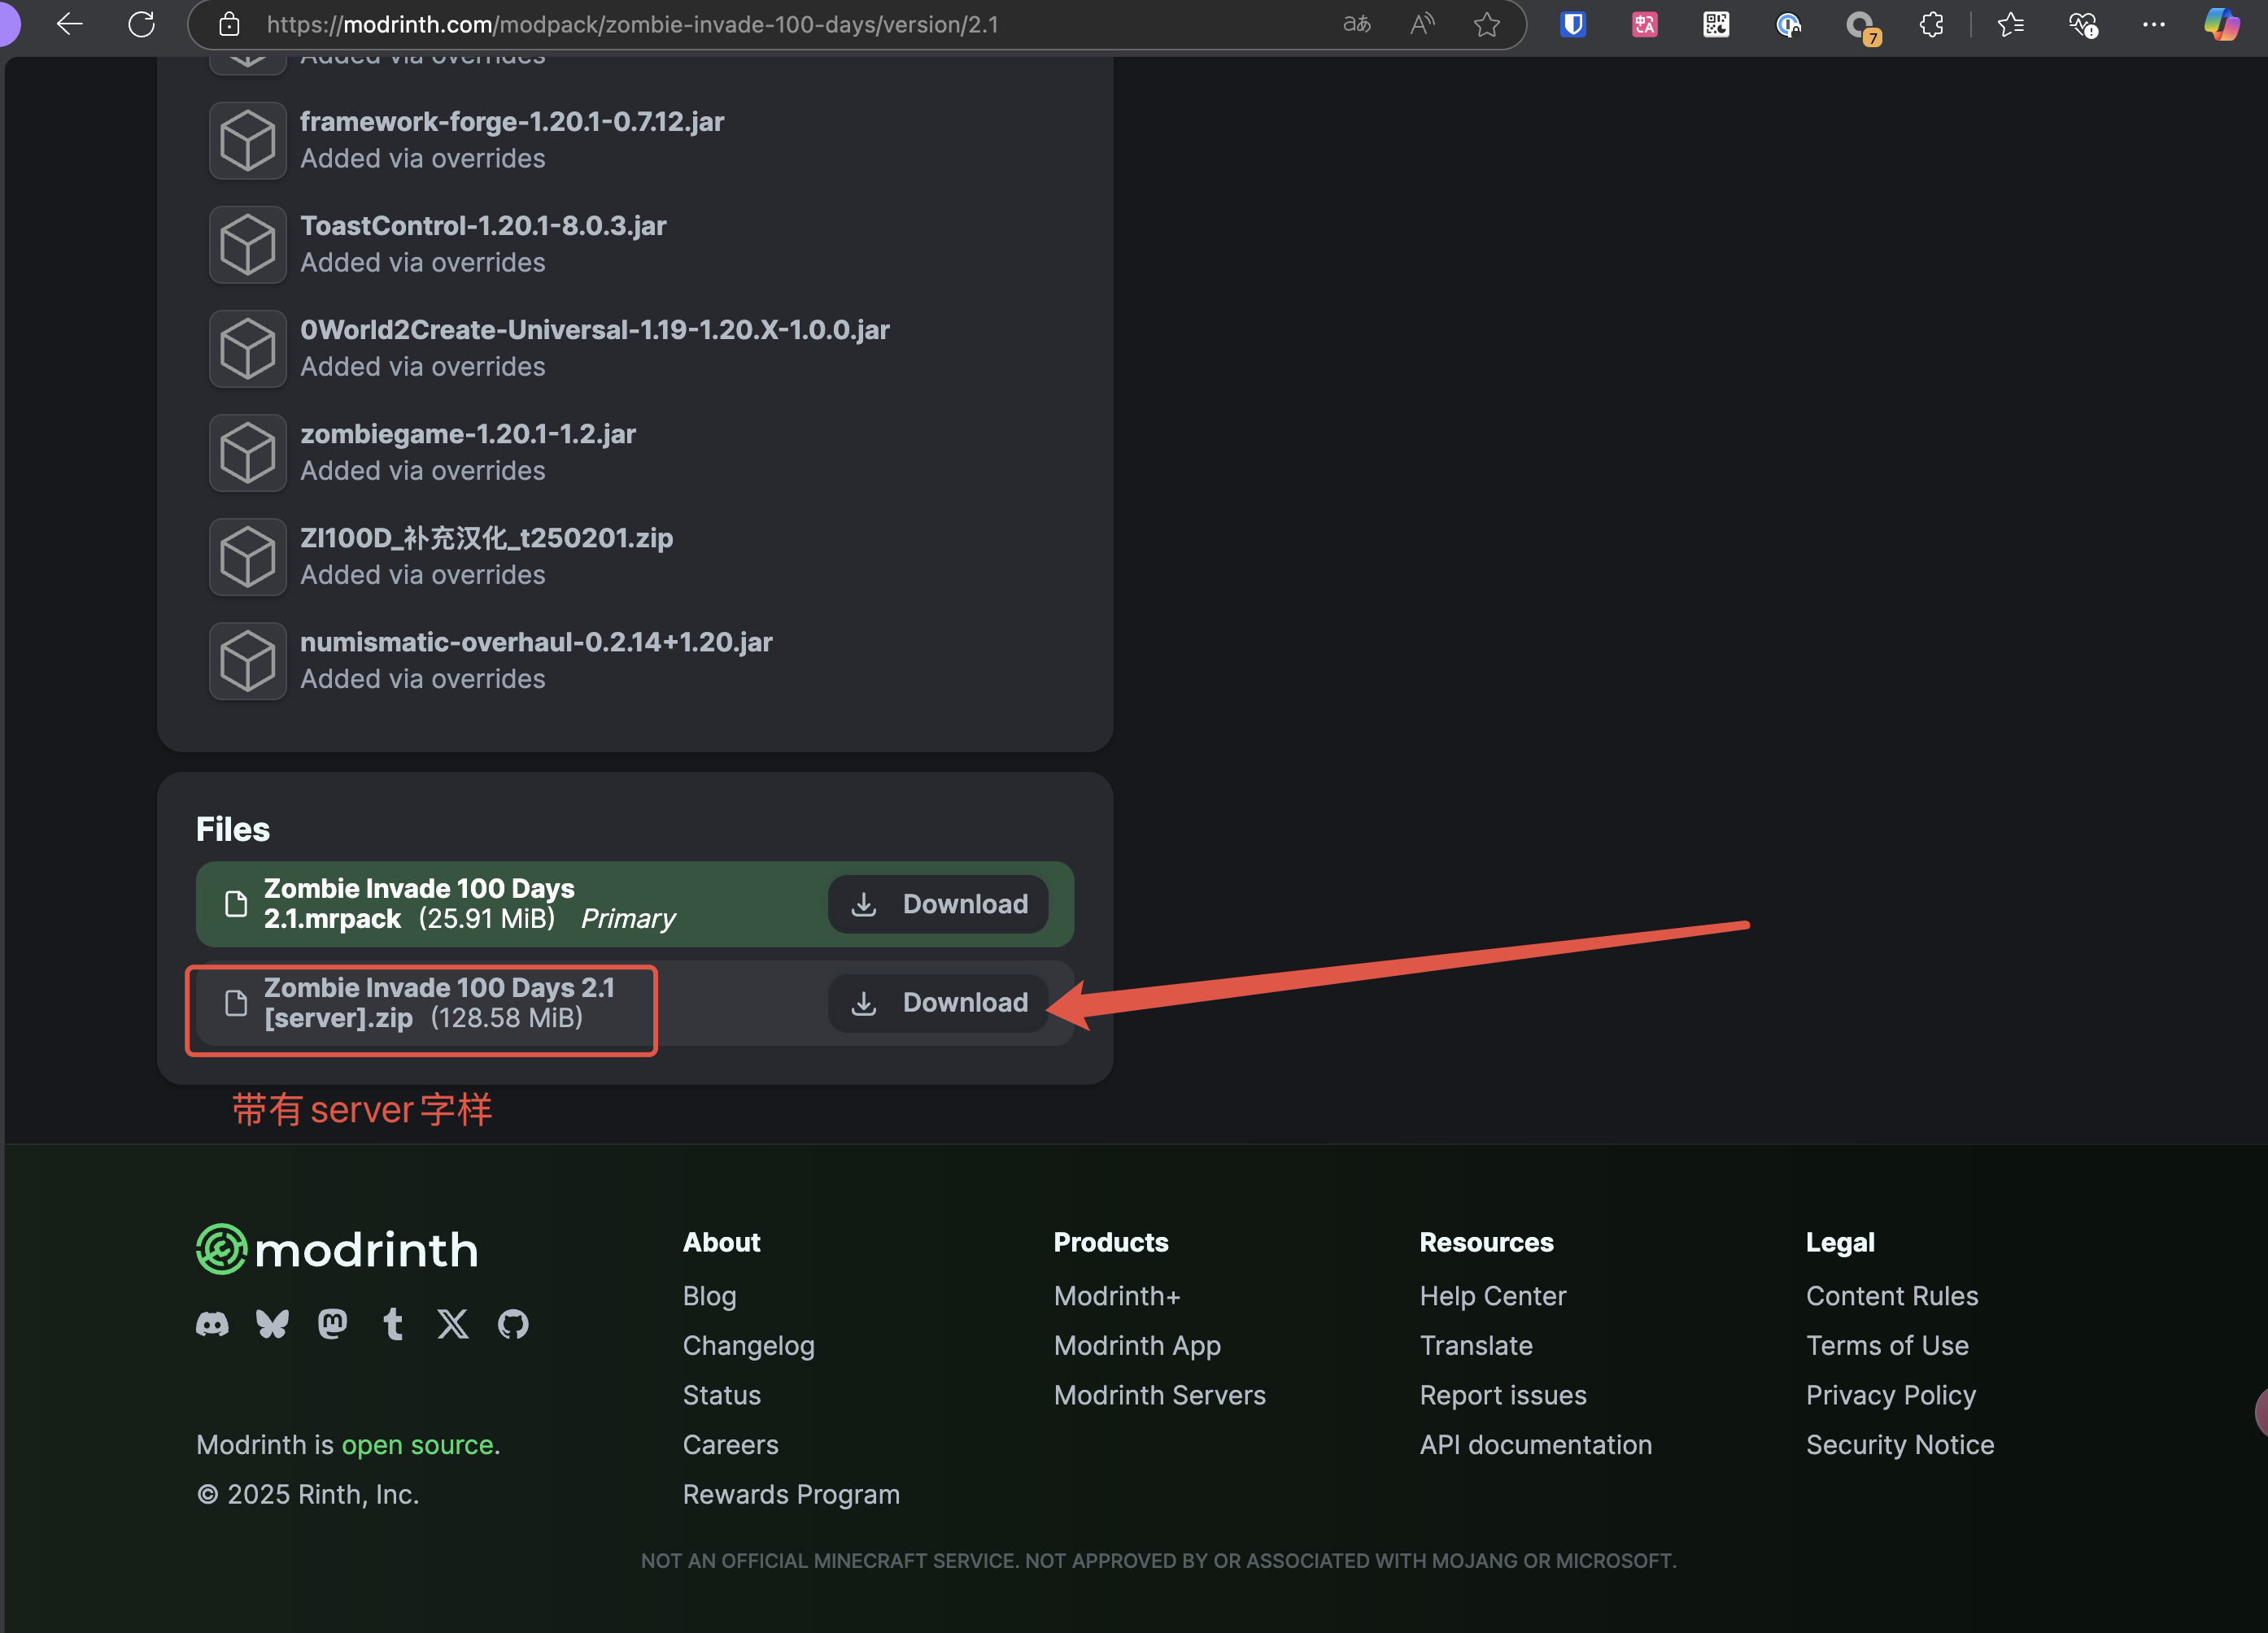The width and height of the screenshot is (2268, 1633).
Task: Open Modrinth's Mastodon footer icon
Action: tap(332, 1324)
